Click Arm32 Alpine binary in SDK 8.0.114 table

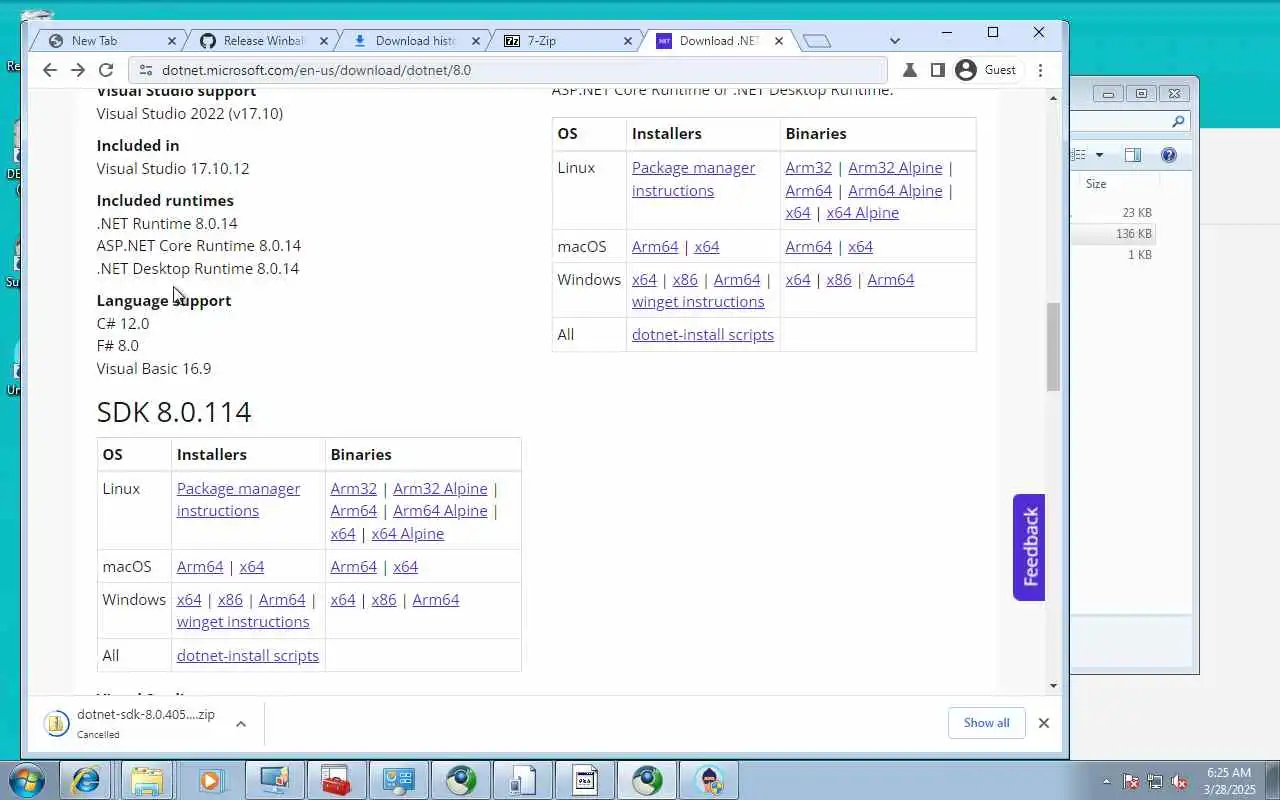click(440, 489)
